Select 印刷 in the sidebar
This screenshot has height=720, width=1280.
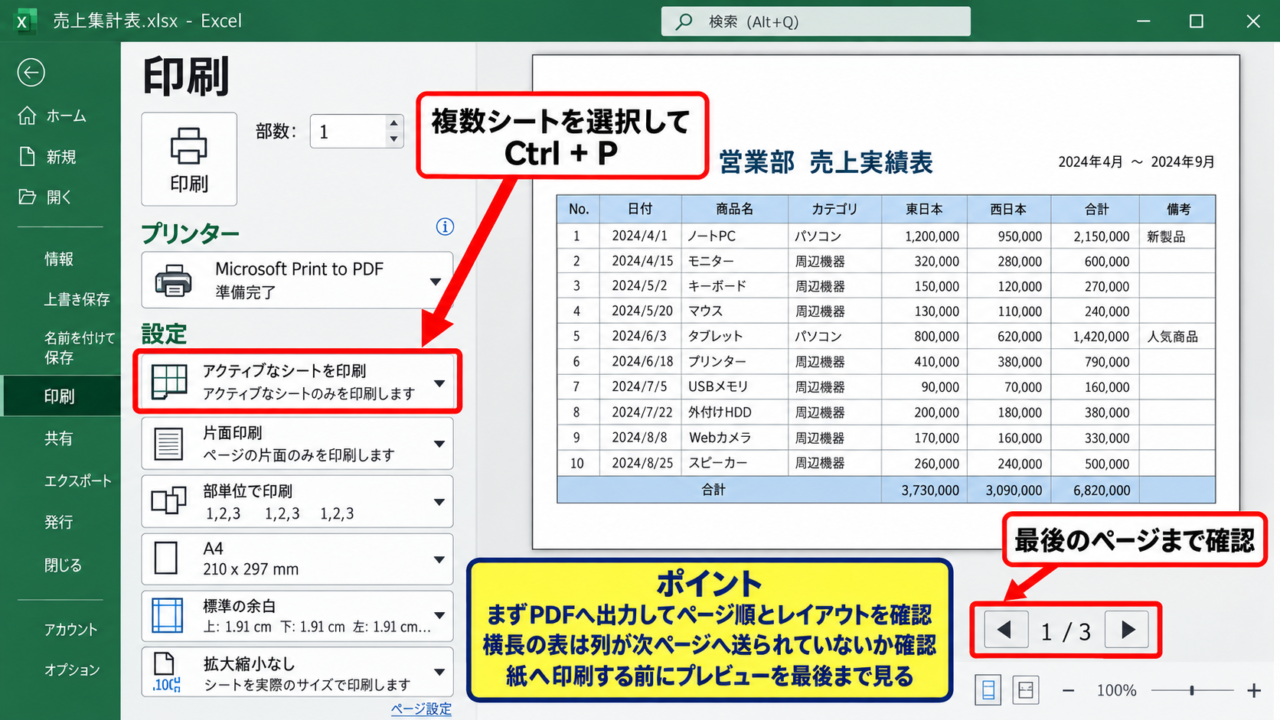pyautogui.click(x=60, y=396)
